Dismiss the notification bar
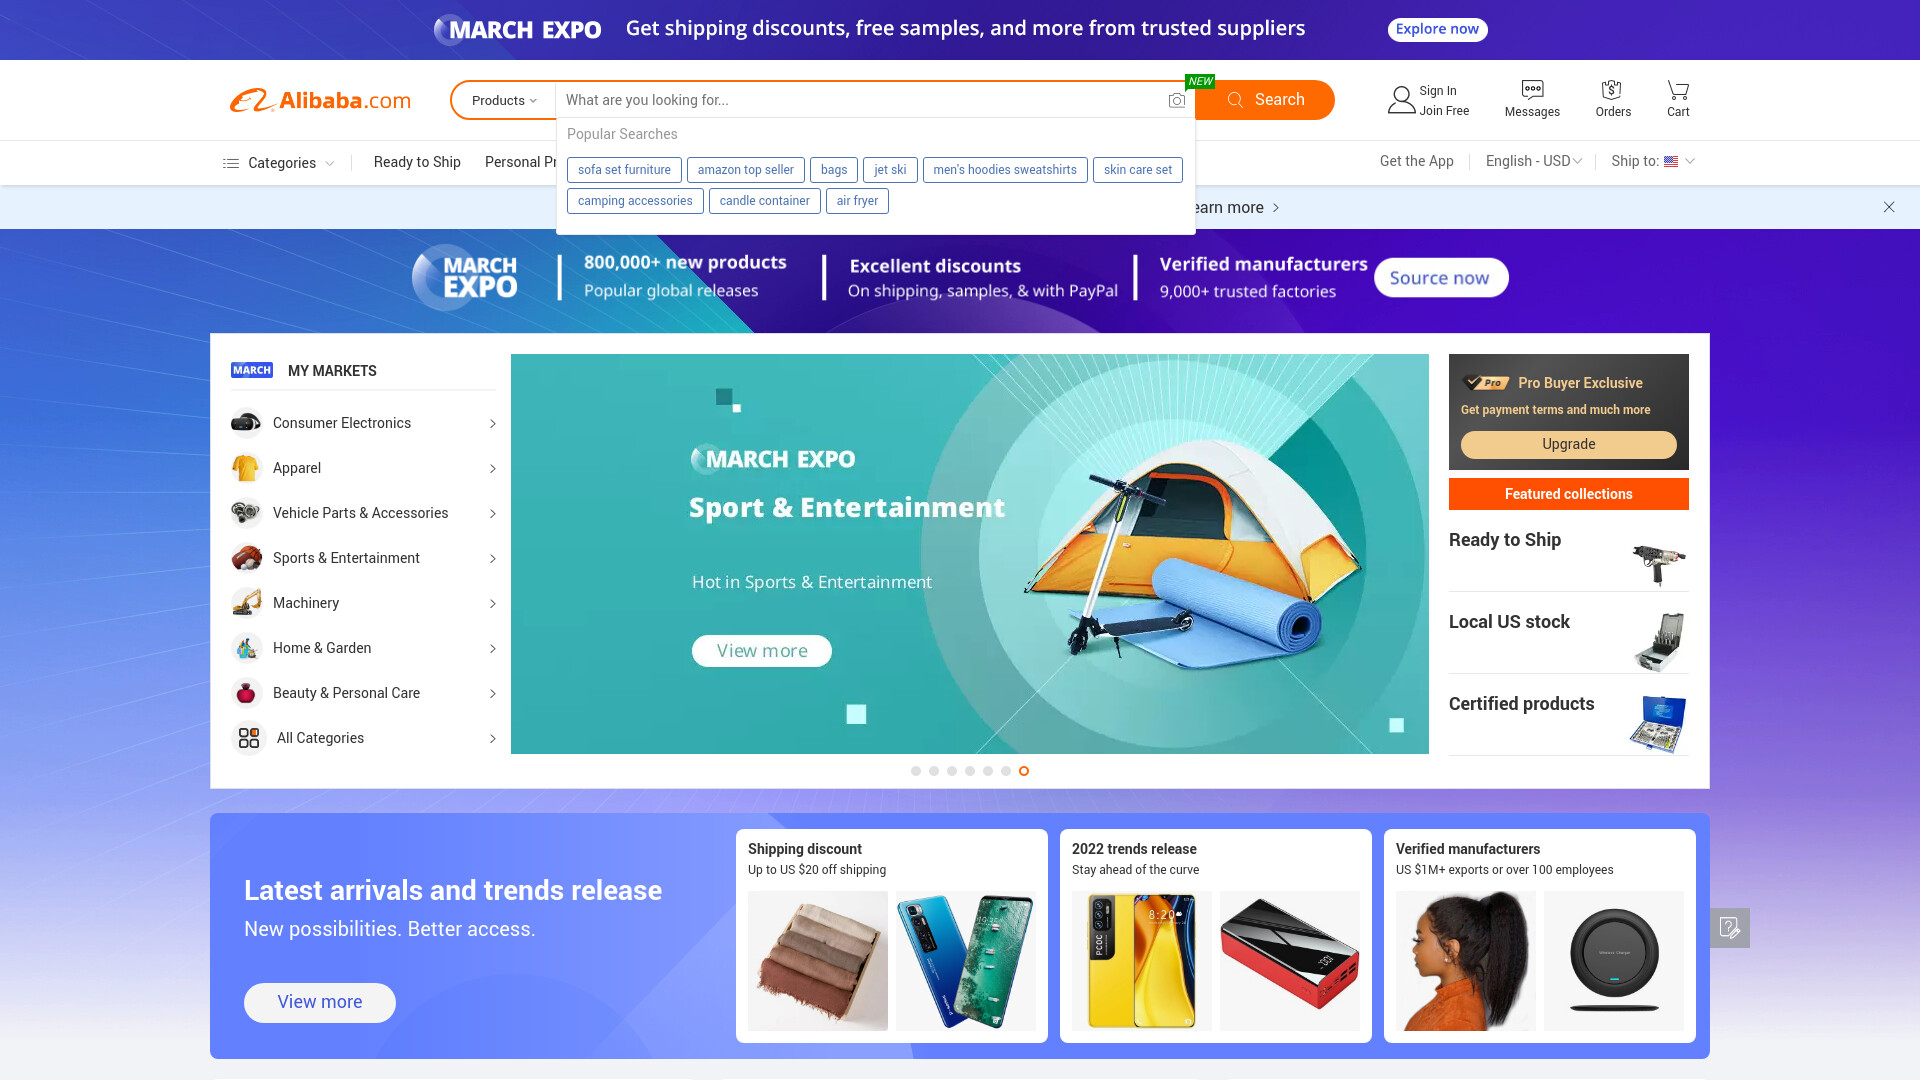The image size is (1920, 1080). point(1889,207)
